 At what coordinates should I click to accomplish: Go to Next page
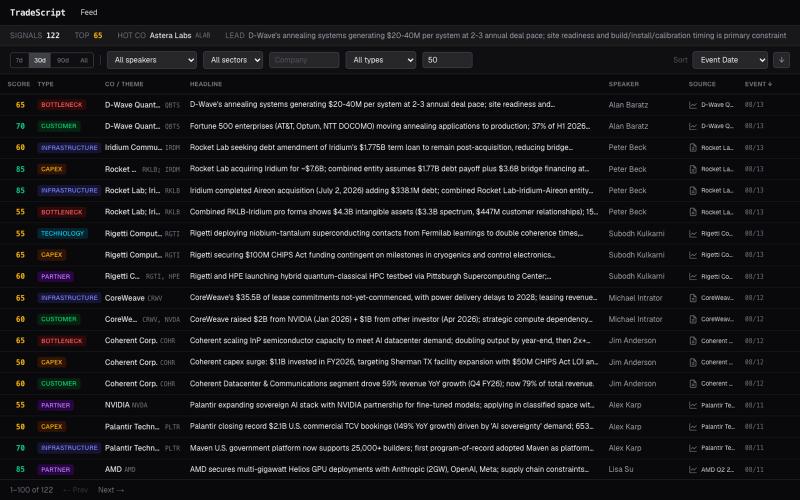click(x=111, y=490)
